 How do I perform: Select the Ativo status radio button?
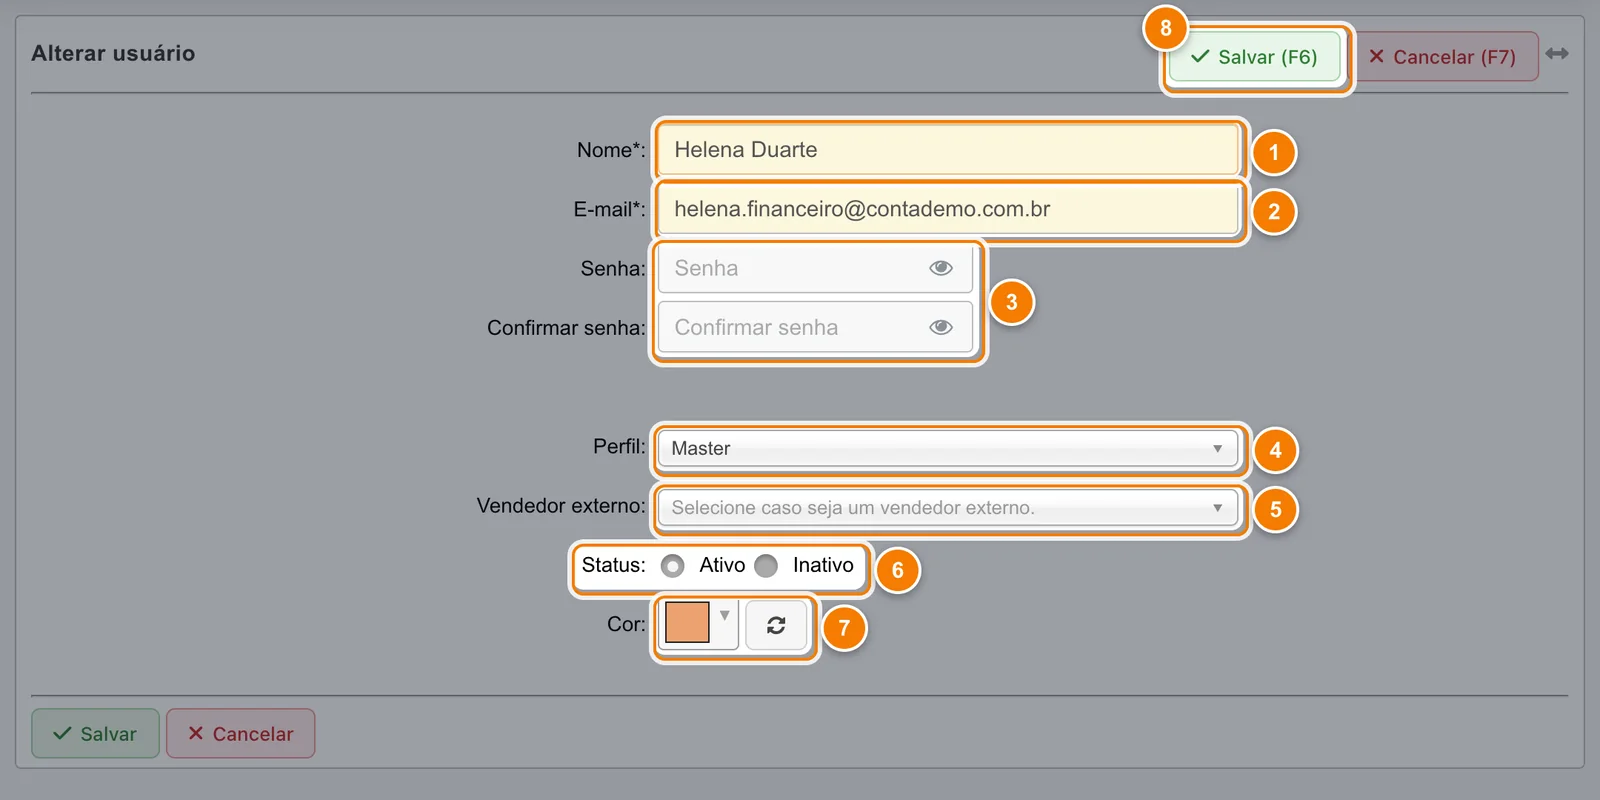673,566
